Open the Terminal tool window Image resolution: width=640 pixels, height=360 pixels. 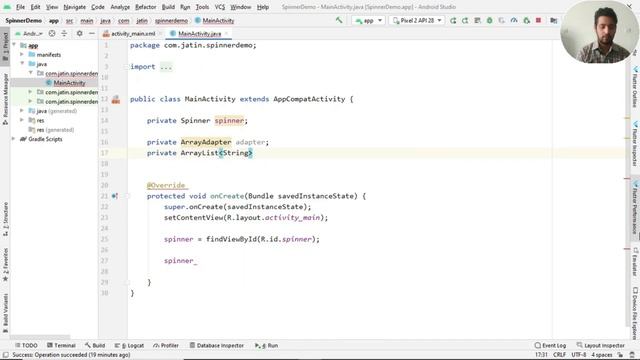coord(61,345)
